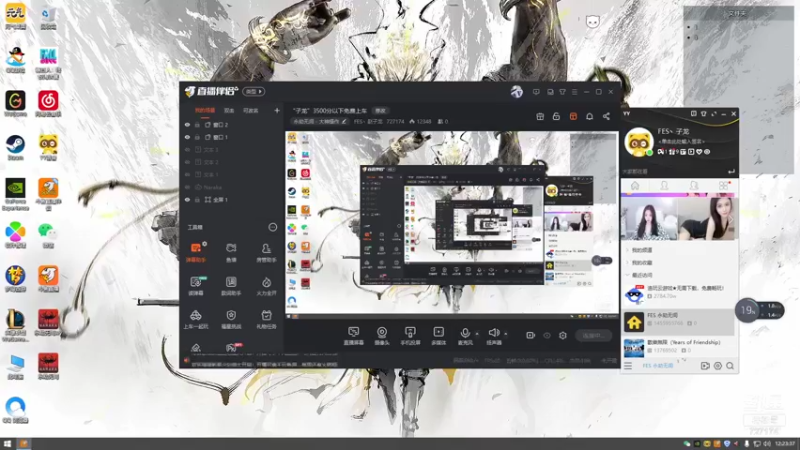
Task: Toggle visibility eye of Naraka source
Action: [187, 187]
